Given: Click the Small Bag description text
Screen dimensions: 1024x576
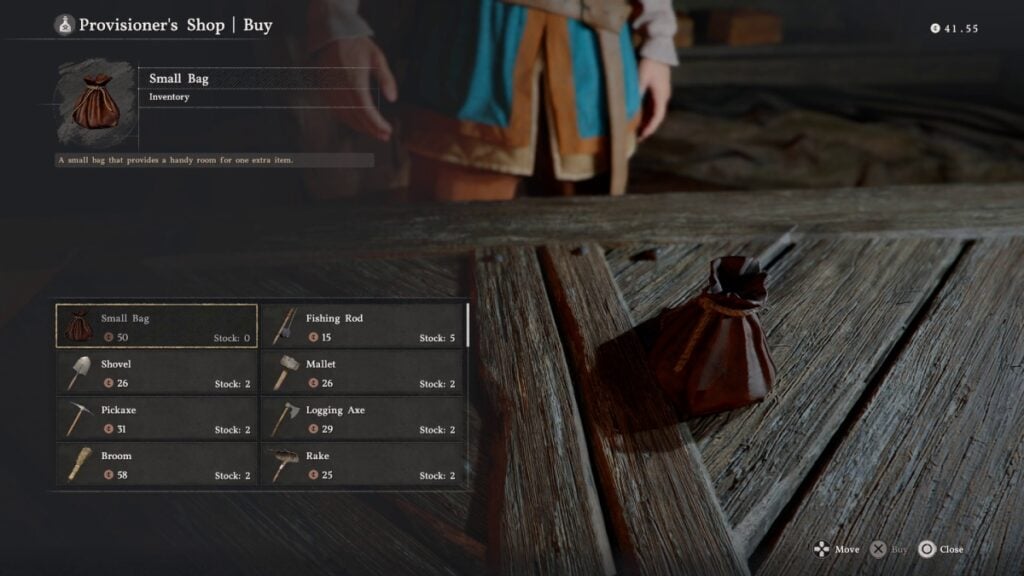Looking at the screenshot, I should 176,160.
